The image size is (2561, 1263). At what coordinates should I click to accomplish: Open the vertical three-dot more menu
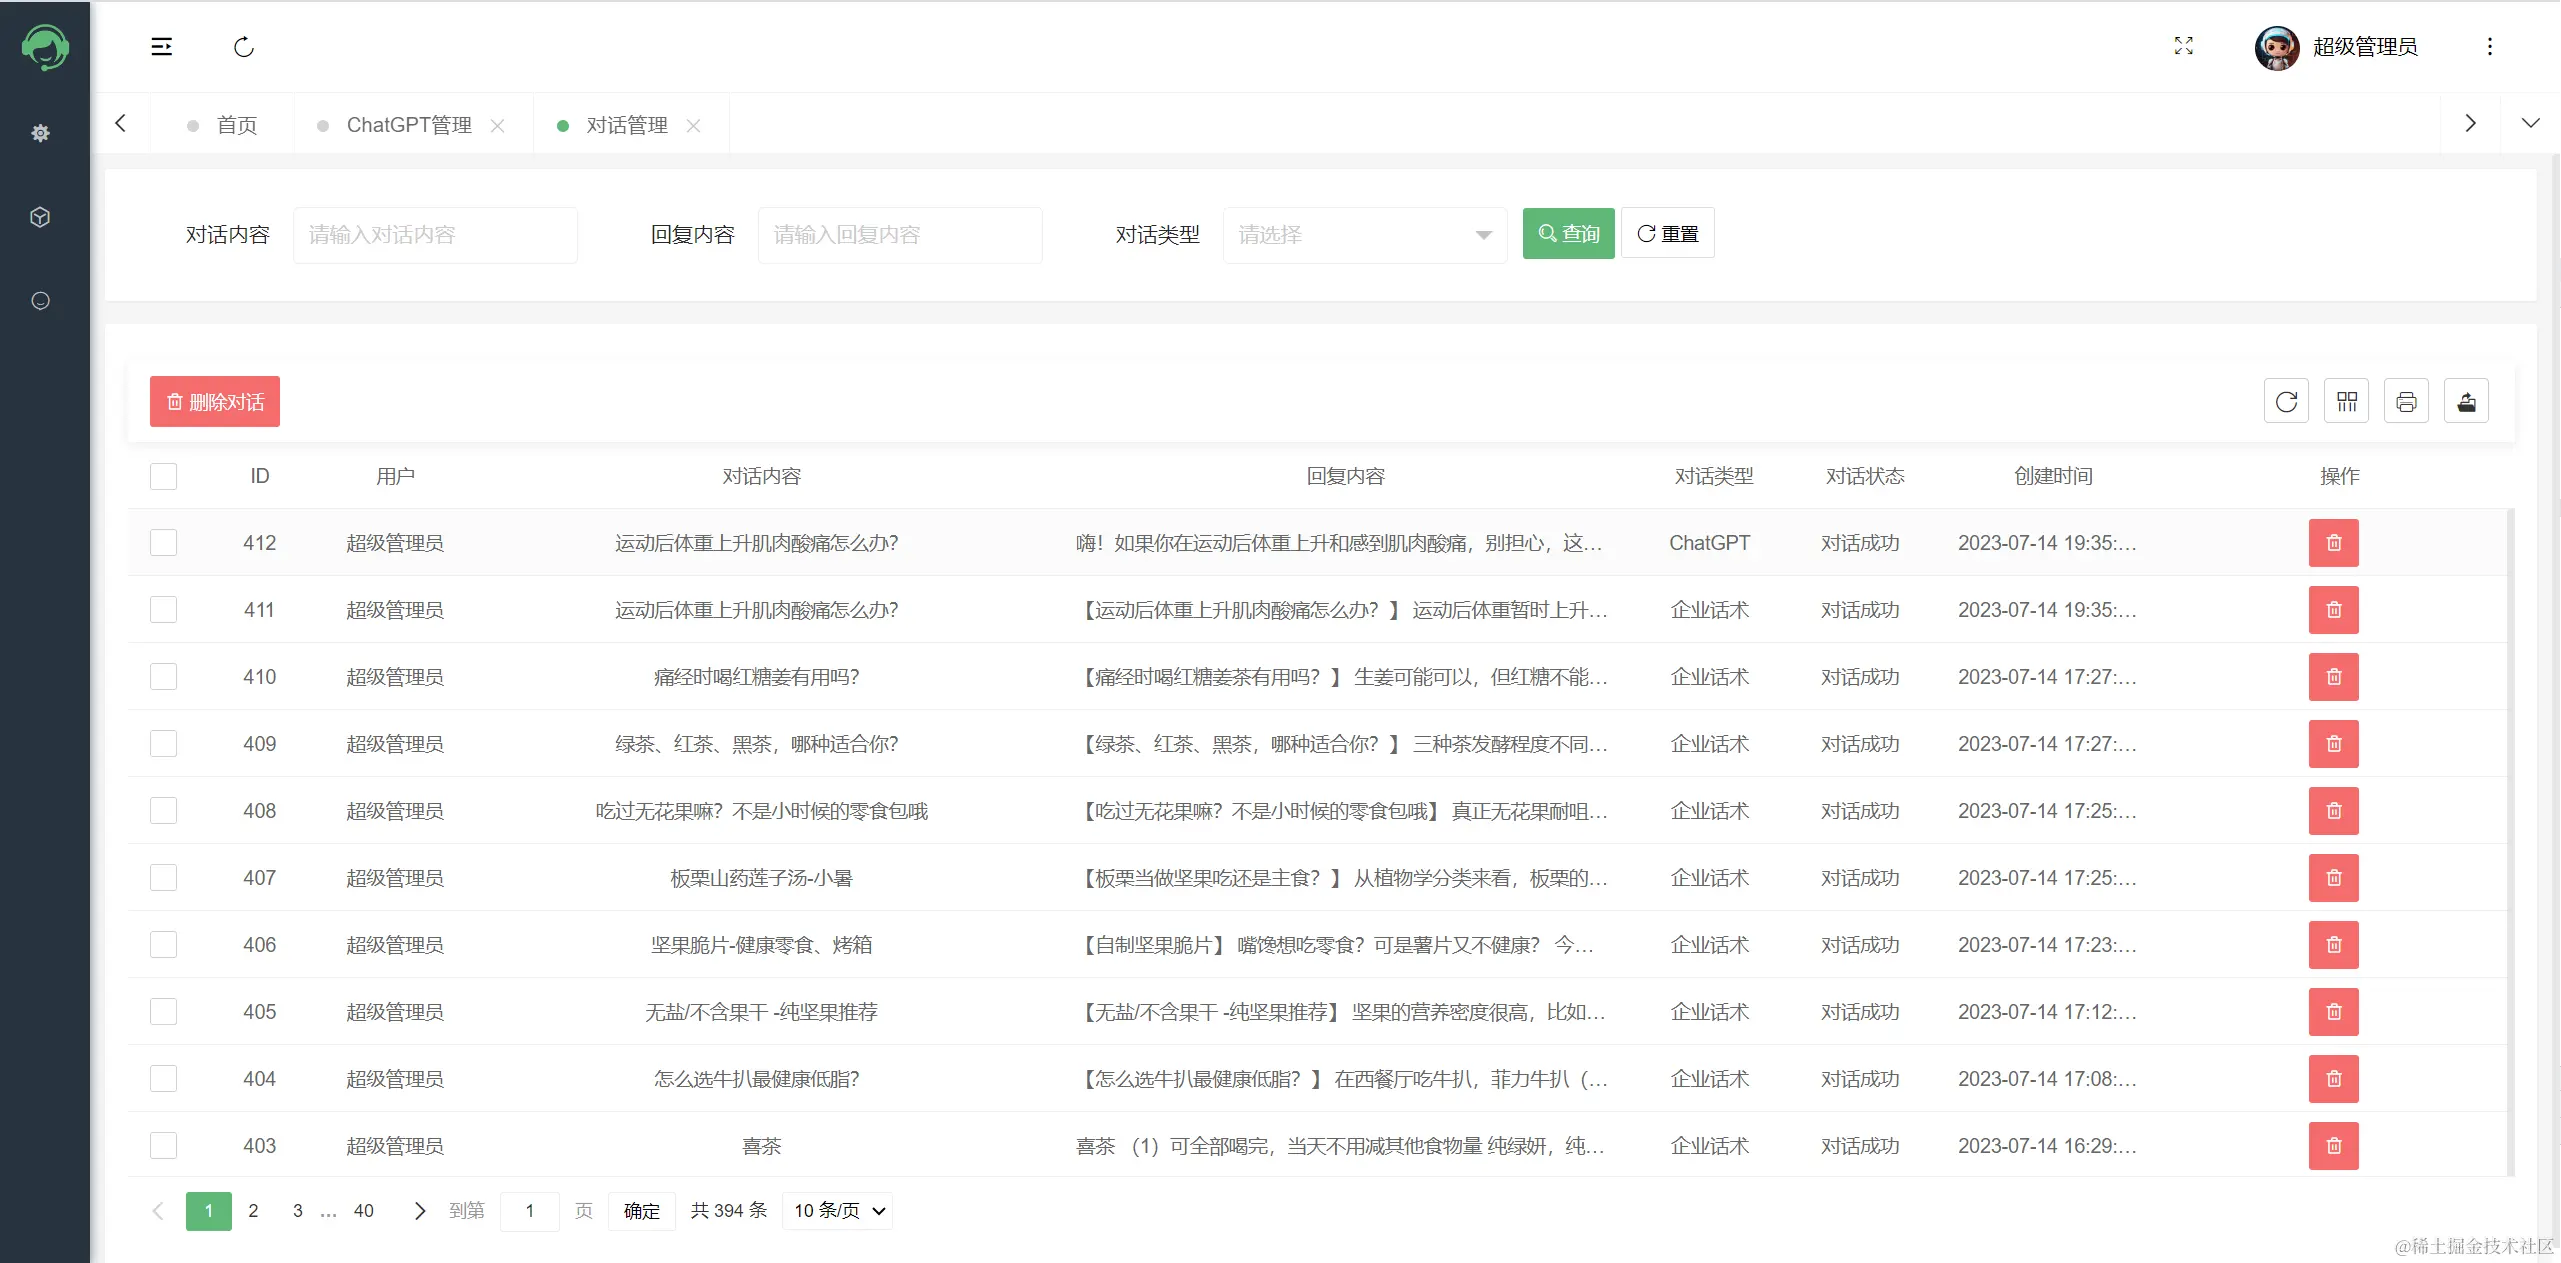2489,47
